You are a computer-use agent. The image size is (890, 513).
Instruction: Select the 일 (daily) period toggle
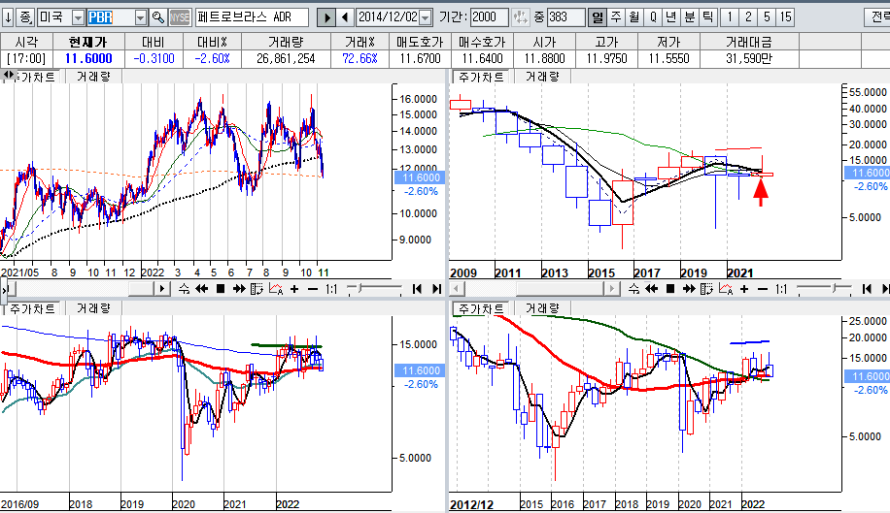click(x=597, y=18)
